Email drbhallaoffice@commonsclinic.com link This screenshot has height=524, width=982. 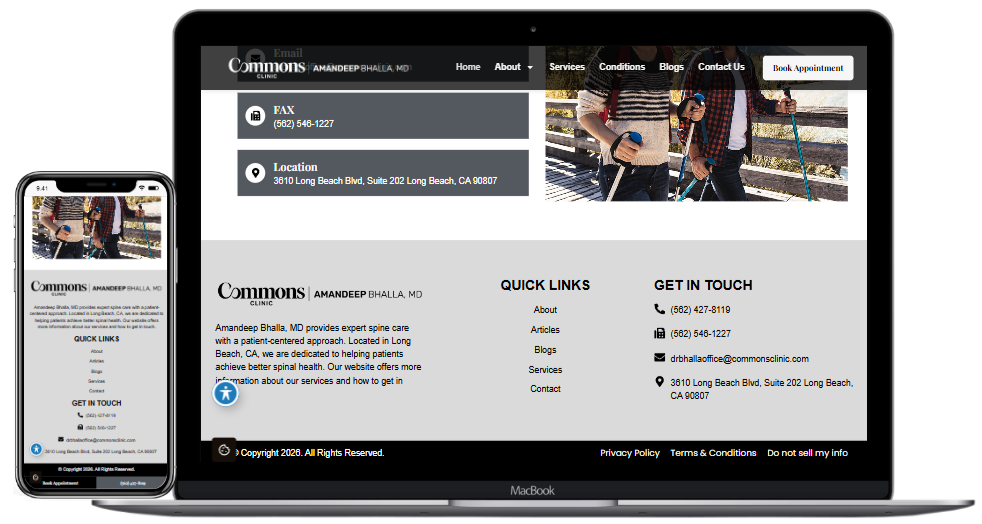tap(739, 359)
